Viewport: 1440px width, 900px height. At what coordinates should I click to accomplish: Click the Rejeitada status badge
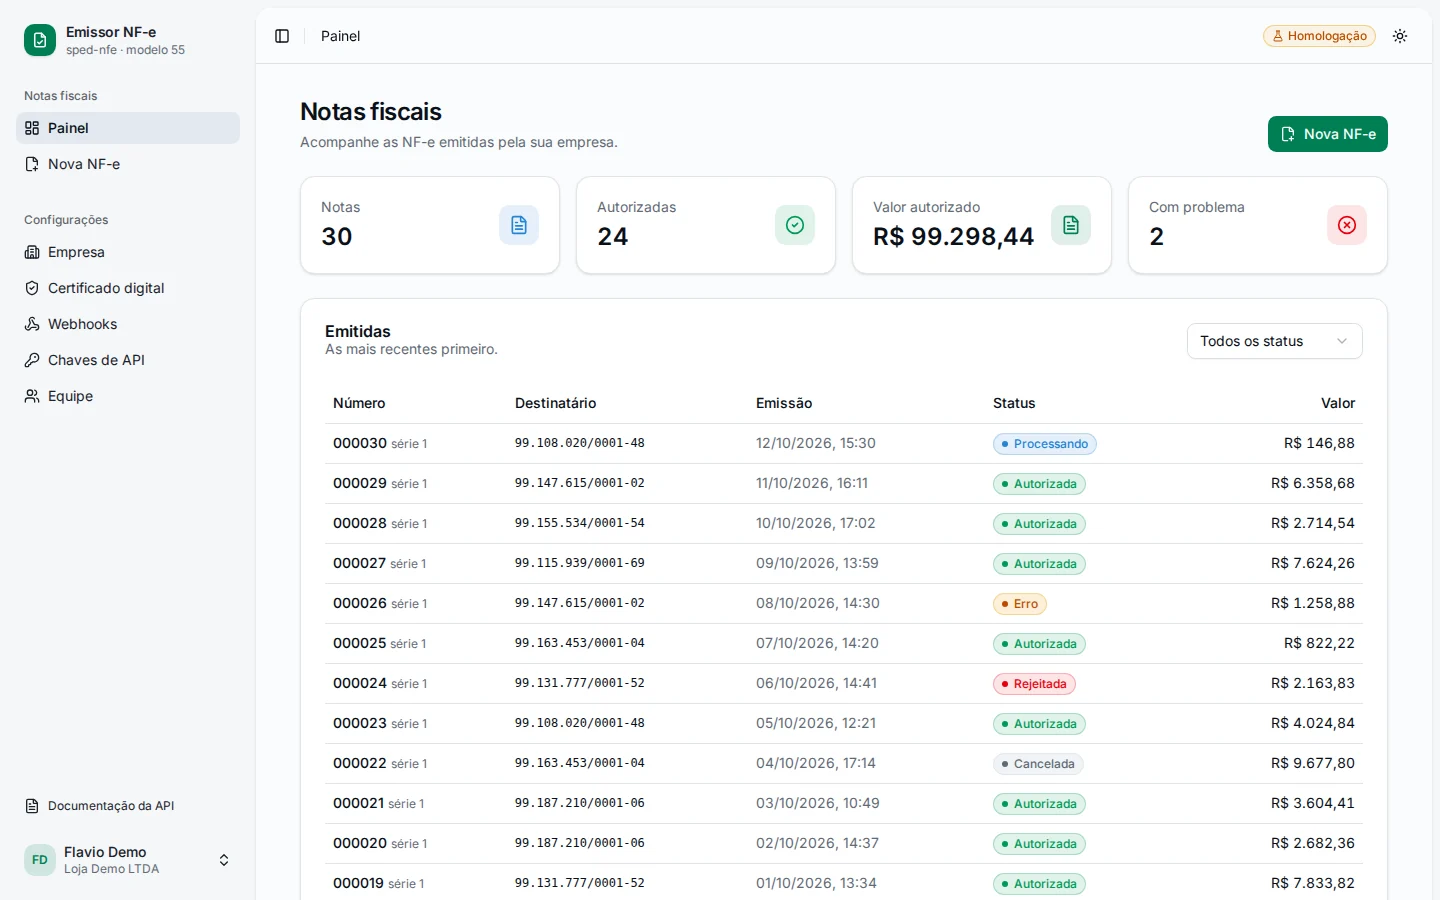click(x=1034, y=684)
